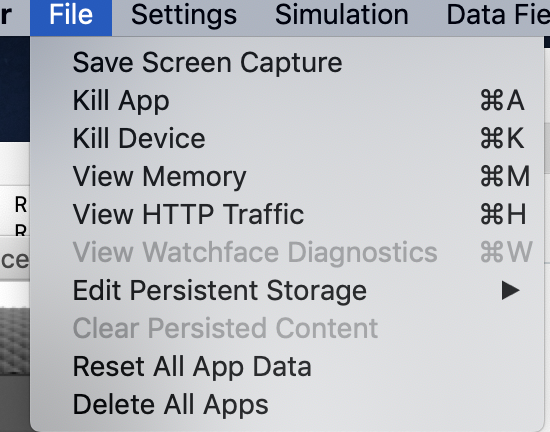Viewport: 550px width, 432px height.
Task: Click the disabled Clear Persisted Content item
Action: coord(287,328)
